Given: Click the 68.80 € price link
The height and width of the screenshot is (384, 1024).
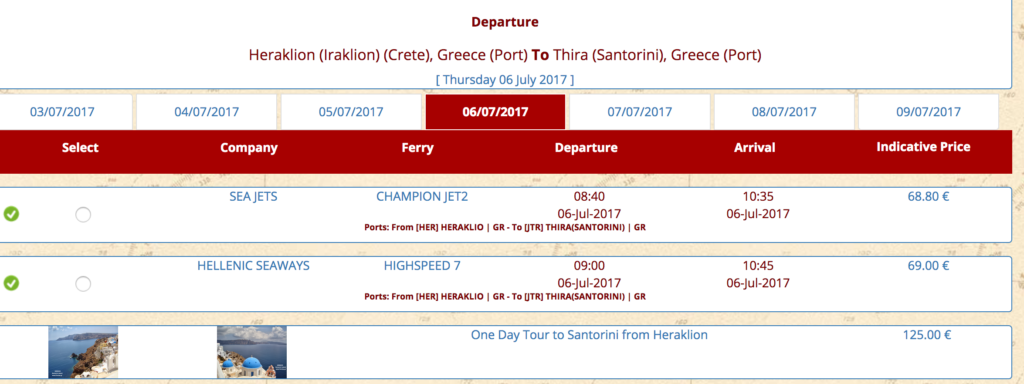Looking at the screenshot, I should 928,197.
